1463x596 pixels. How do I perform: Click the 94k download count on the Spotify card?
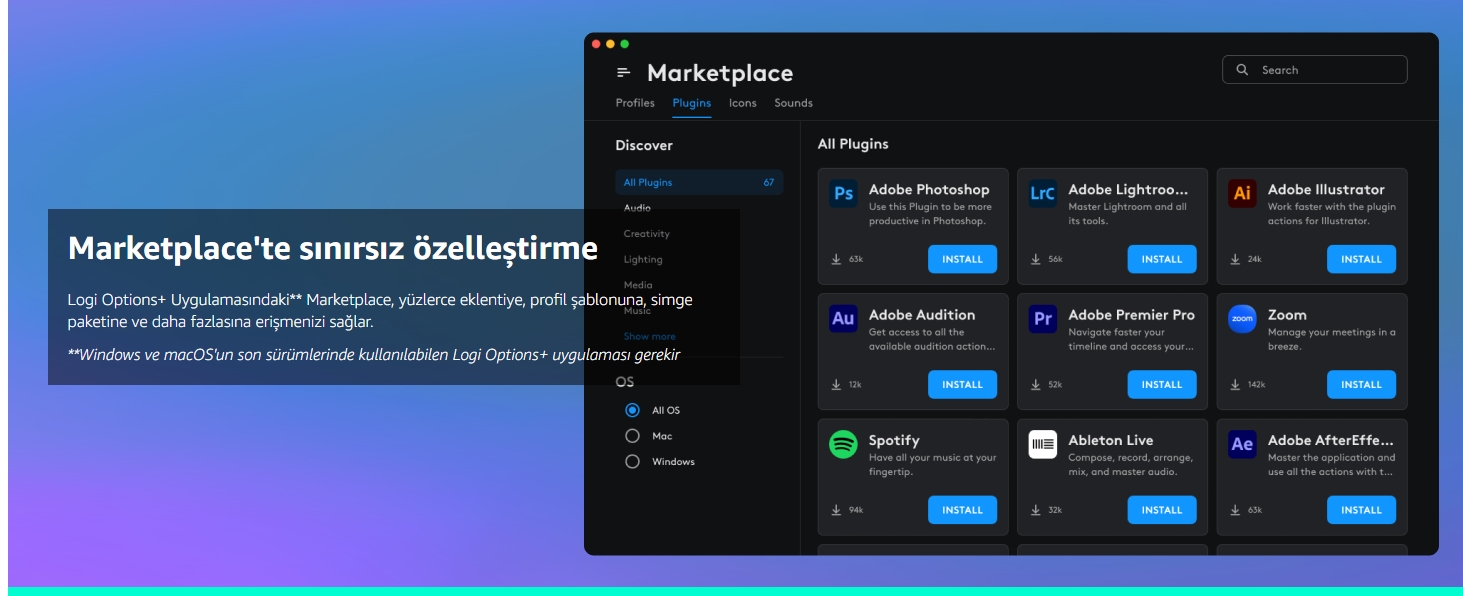[856, 510]
